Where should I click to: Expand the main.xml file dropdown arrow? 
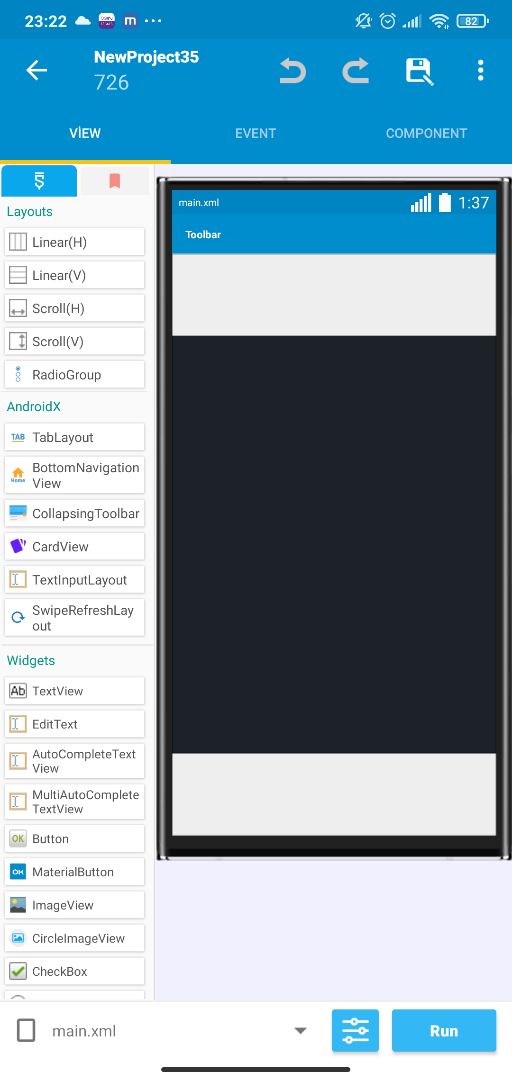(x=300, y=1031)
